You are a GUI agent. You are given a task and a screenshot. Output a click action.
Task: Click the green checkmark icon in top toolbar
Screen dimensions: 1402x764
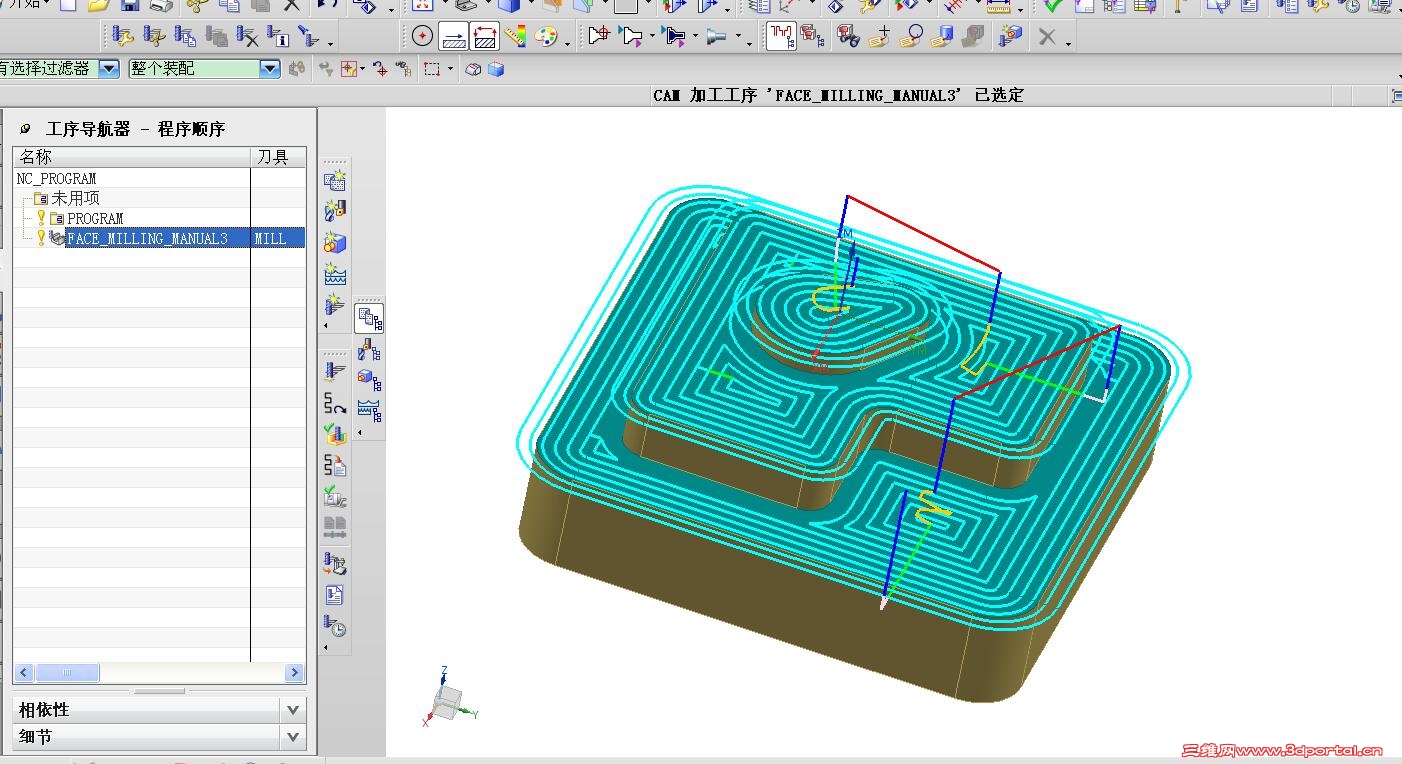[1052, 5]
